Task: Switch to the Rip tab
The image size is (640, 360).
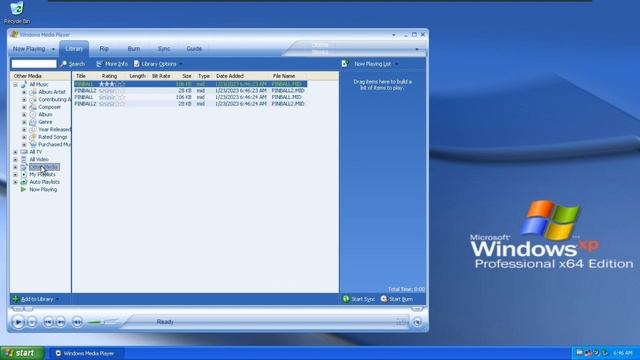Action: coord(104,49)
